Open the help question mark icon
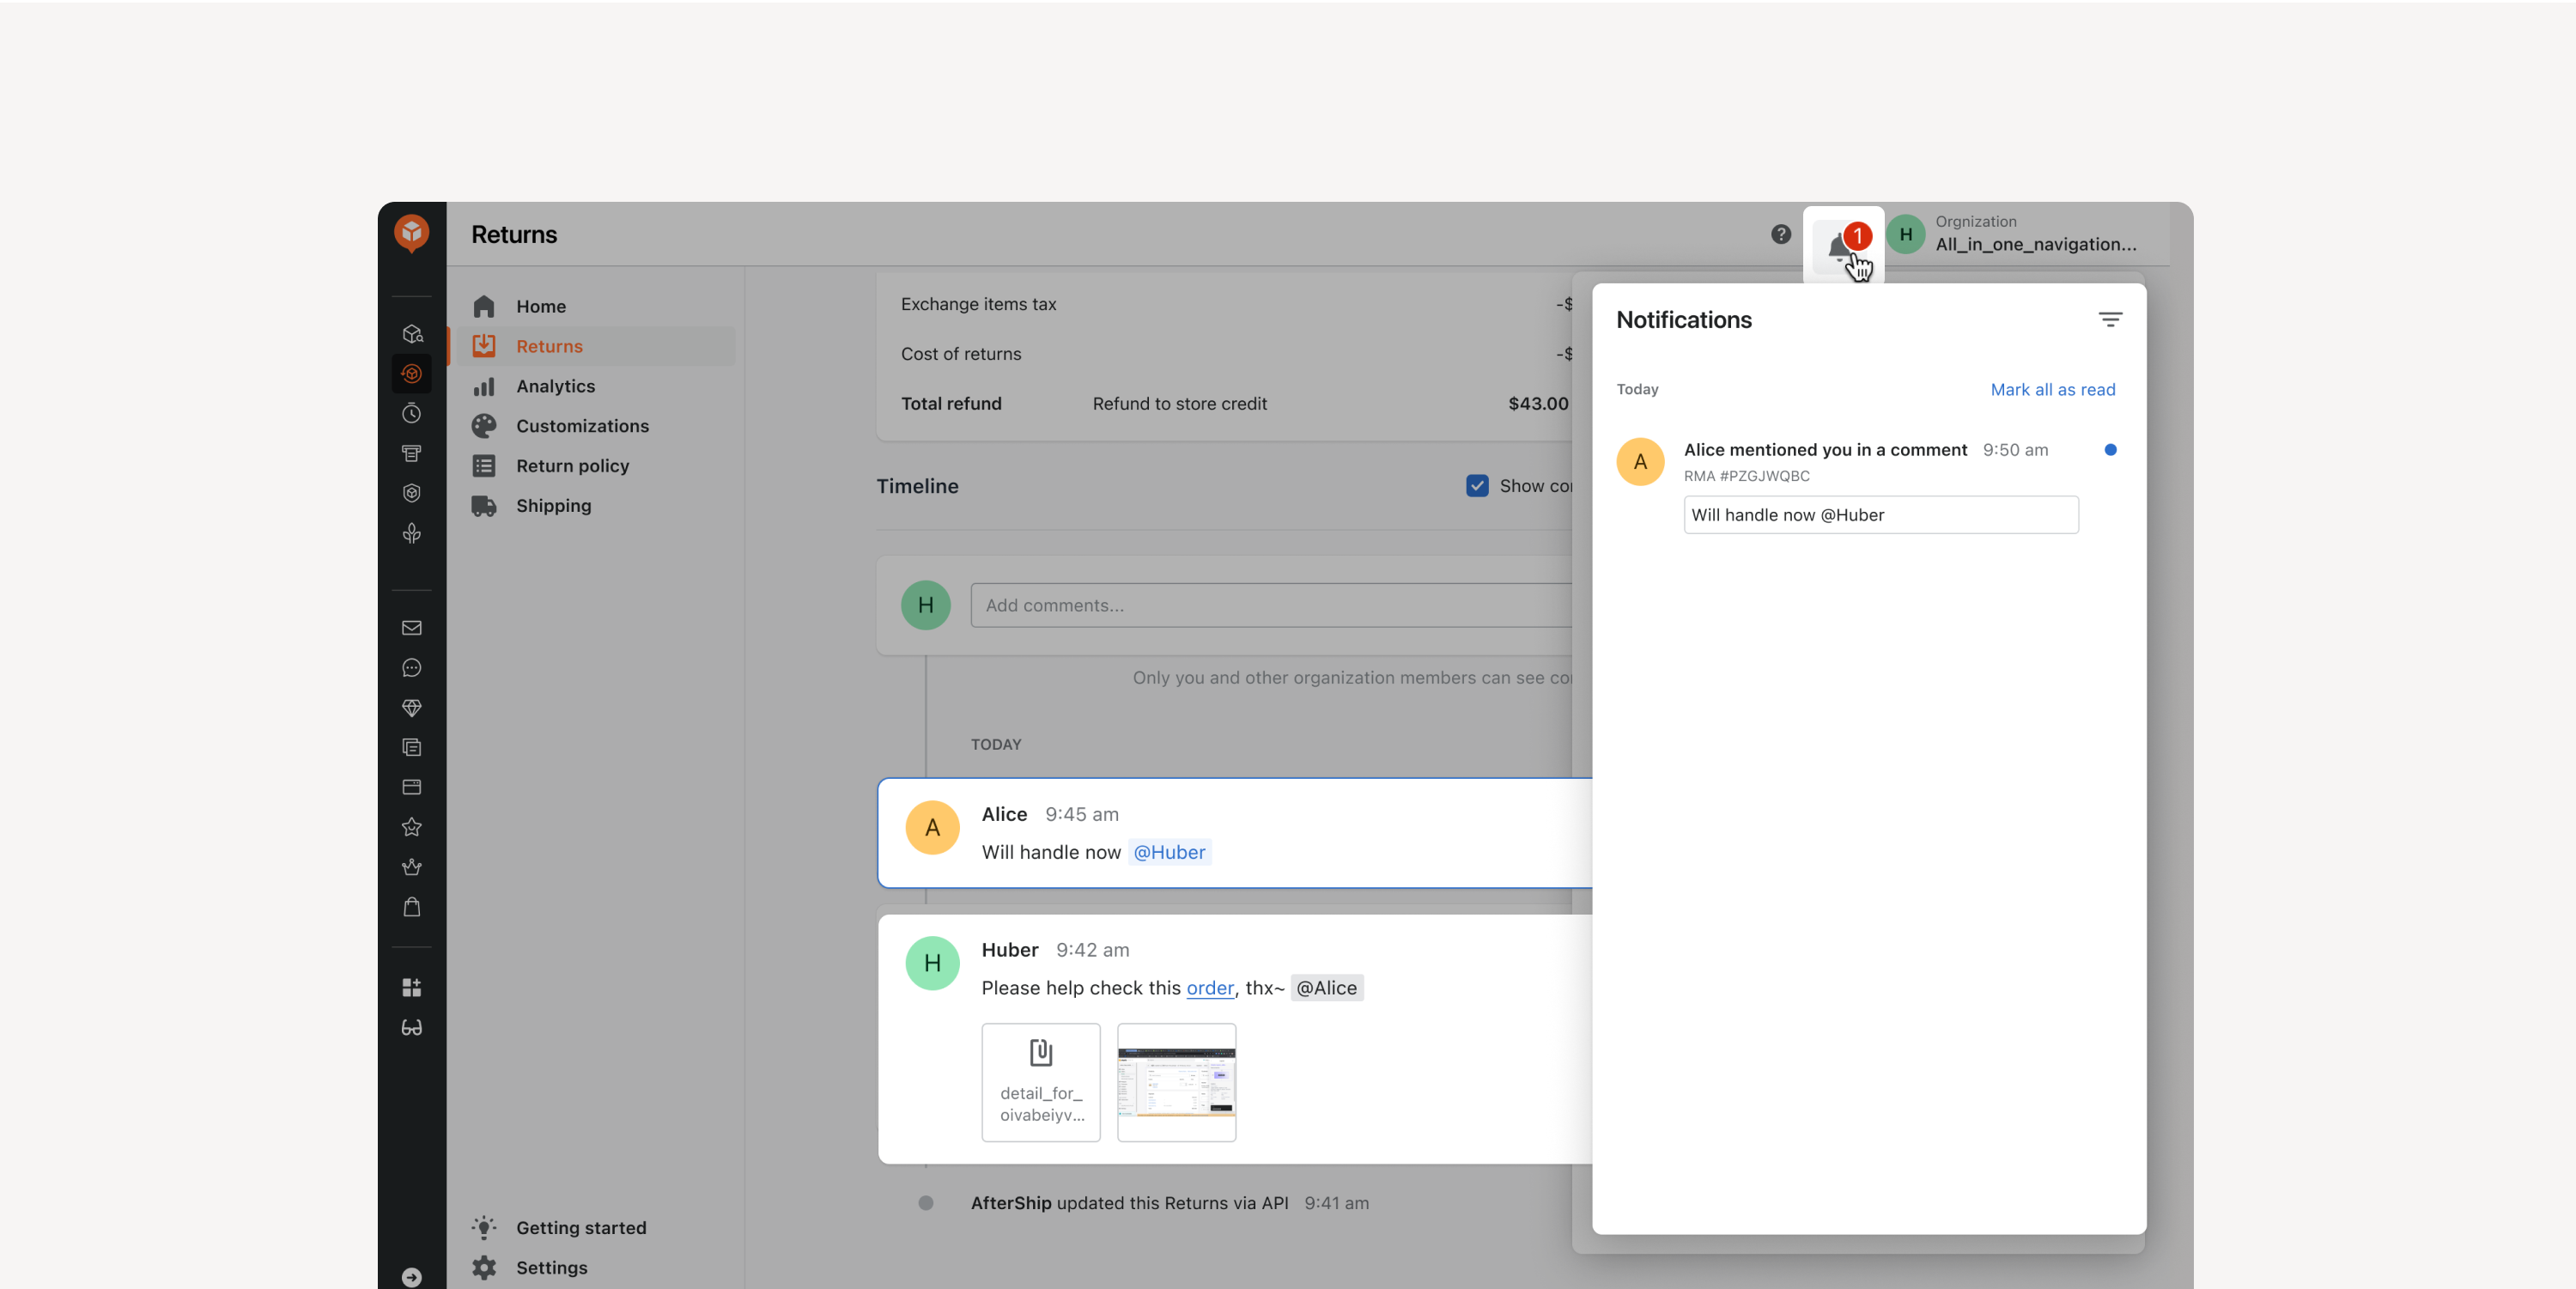This screenshot has height=1289, width=2576. (1781, 234)
